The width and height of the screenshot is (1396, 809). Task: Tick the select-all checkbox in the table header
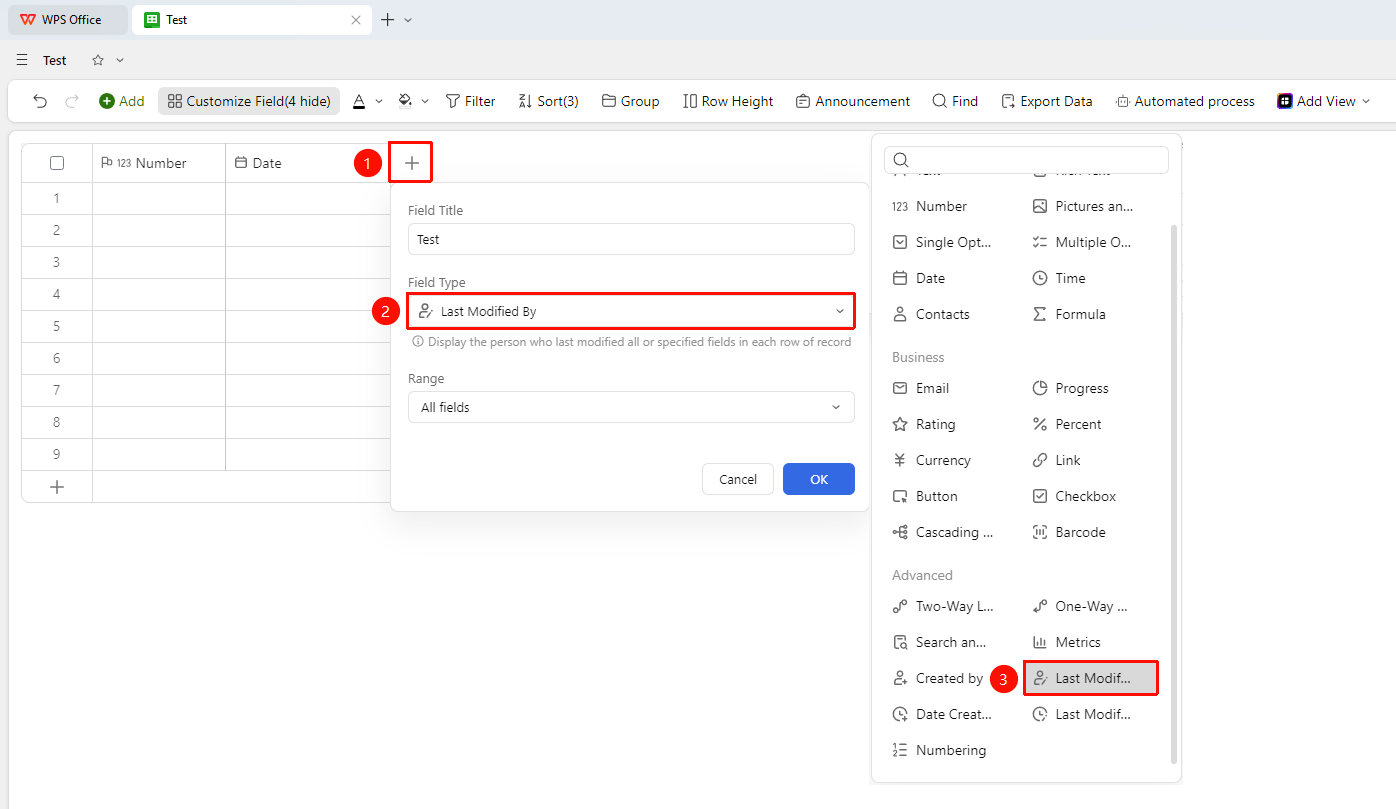pos(57,163)
